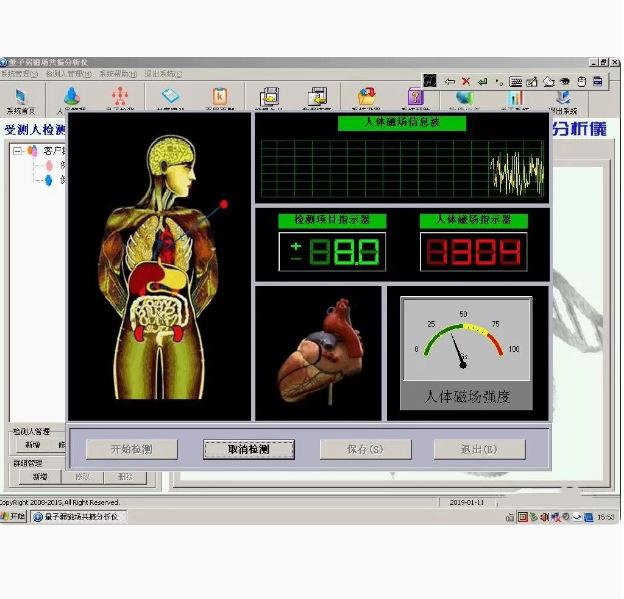The image size is (624, 599).
Task: Select the pink tree item under 客户
Action: tap(49, 165)
